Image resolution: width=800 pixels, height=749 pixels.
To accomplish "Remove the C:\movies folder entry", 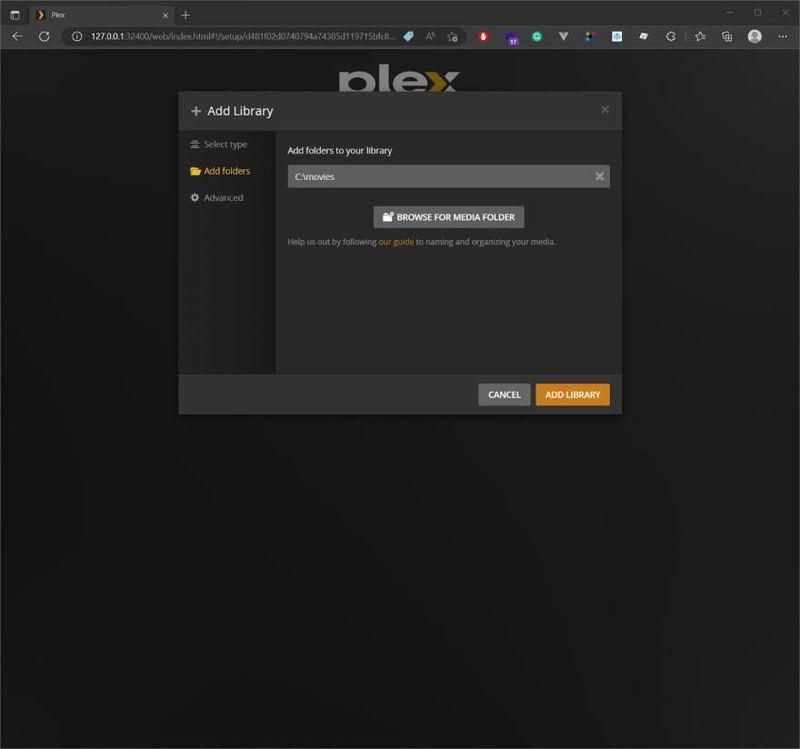I will click(599, 177).
